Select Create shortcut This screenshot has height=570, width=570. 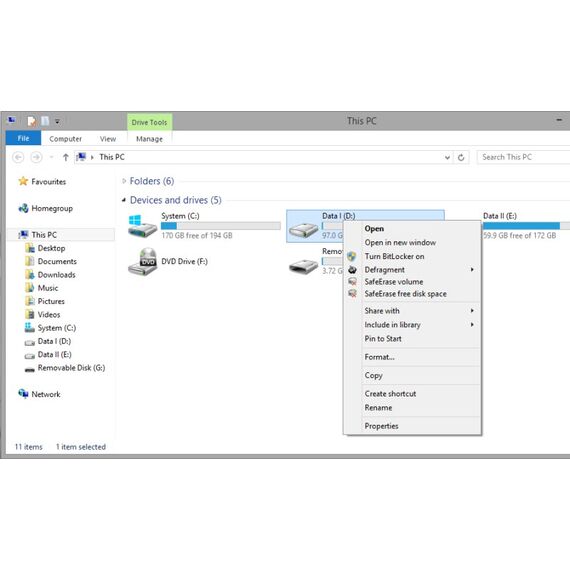[x=413, y=394]
